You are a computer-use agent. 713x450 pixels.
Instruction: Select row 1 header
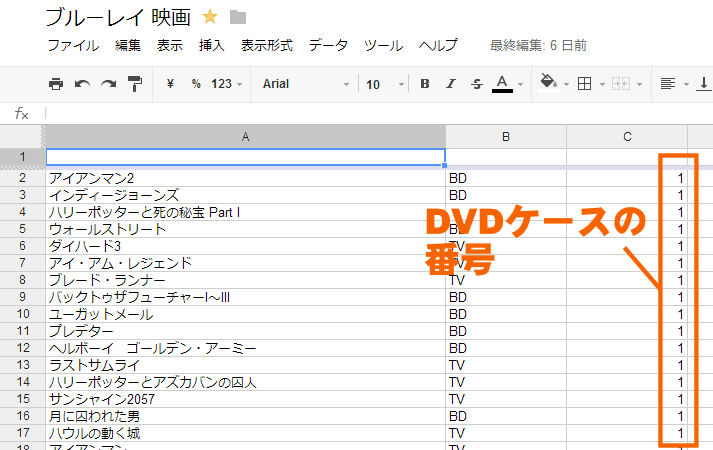point(22,157)
